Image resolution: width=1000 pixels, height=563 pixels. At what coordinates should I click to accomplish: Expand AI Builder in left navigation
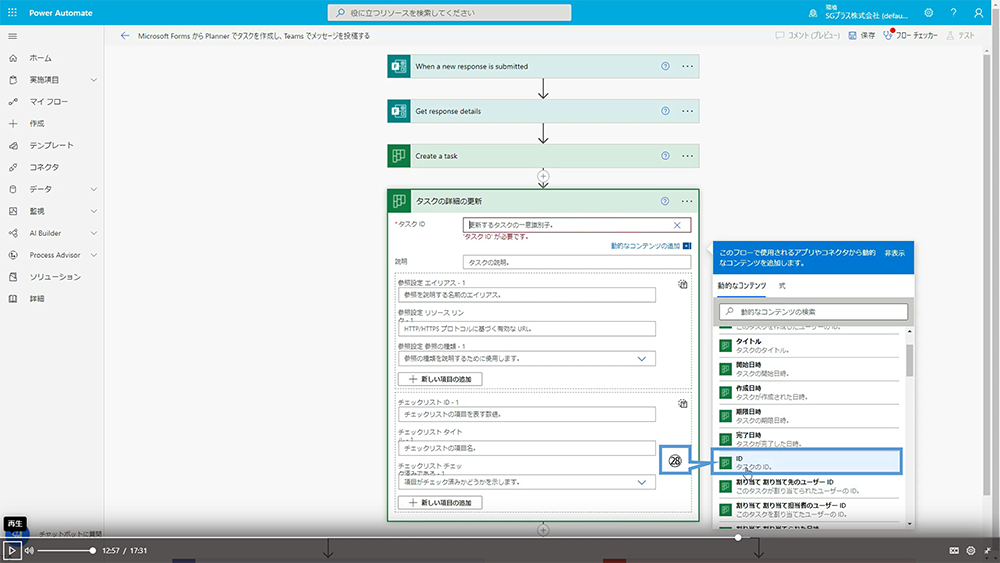click(x=94, y=233)
